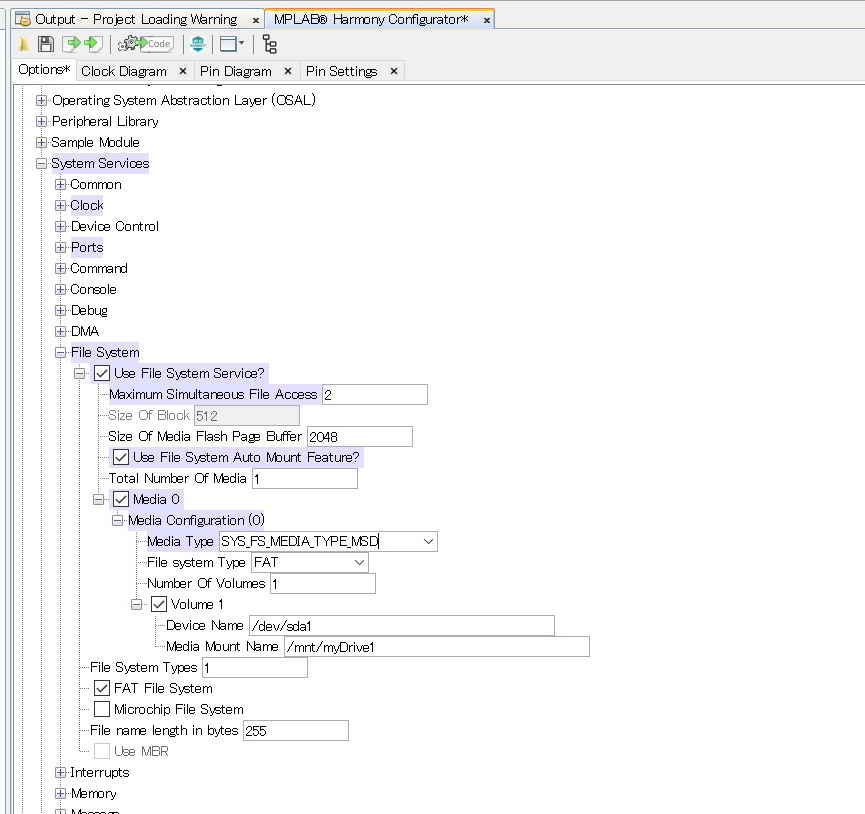
Task: Click the second green arrow export icon
Action: pyautogui.click(x=93, y=44)
